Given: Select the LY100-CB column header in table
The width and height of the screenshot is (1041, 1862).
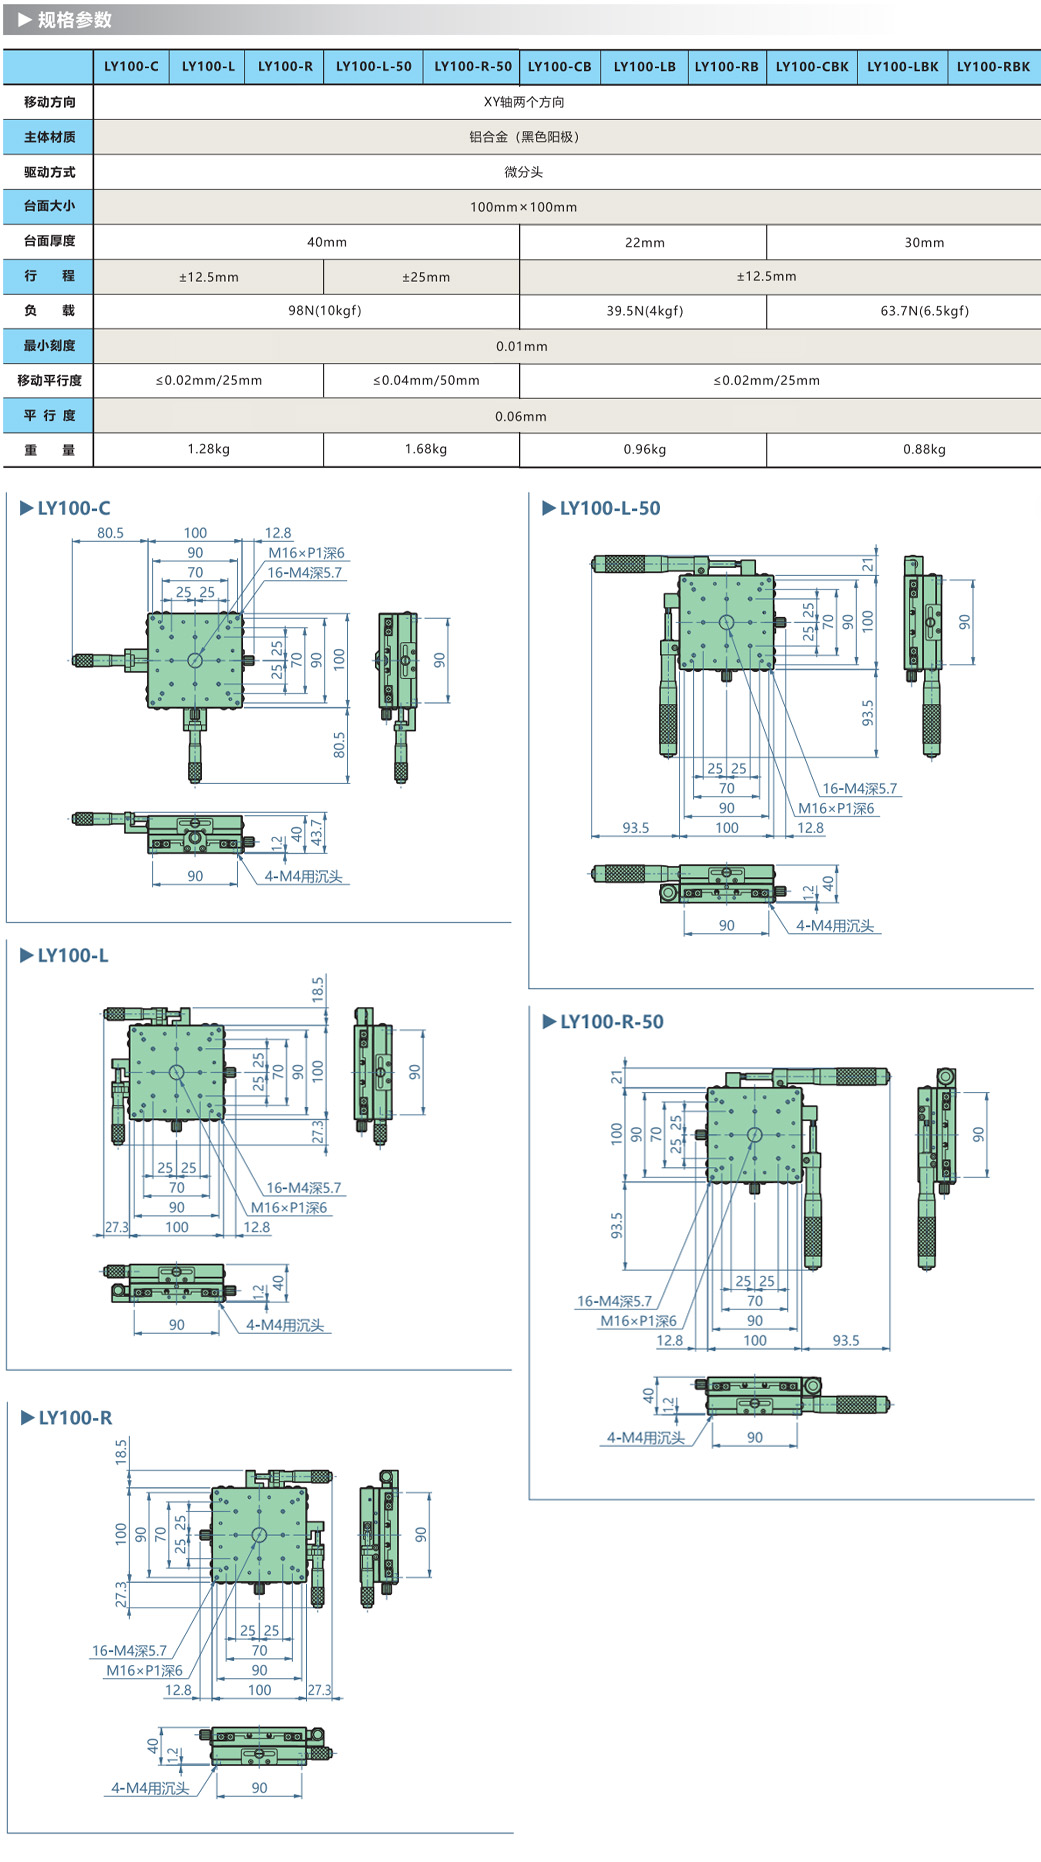Looking at the screenshot, I should pyautogui.click(x=559, y=67).
